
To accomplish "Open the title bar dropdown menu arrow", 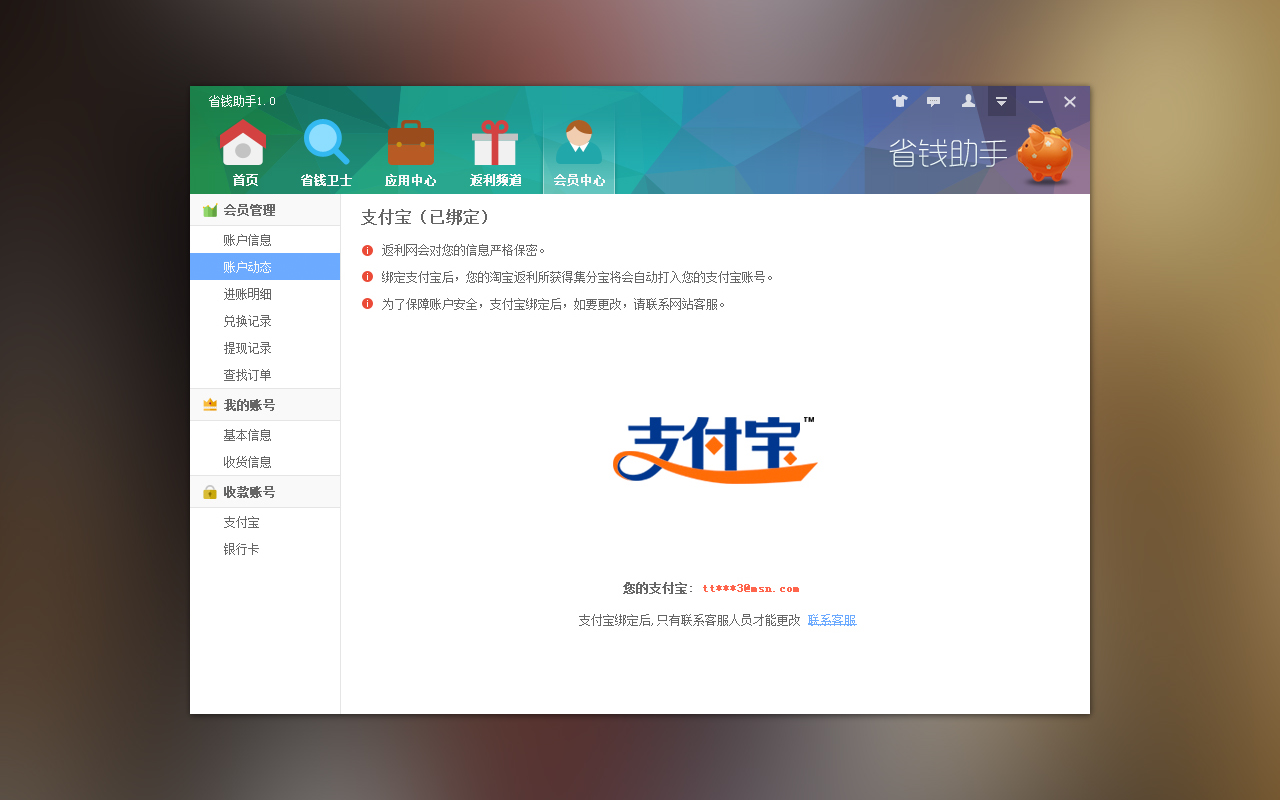I will click(1002, 101).
